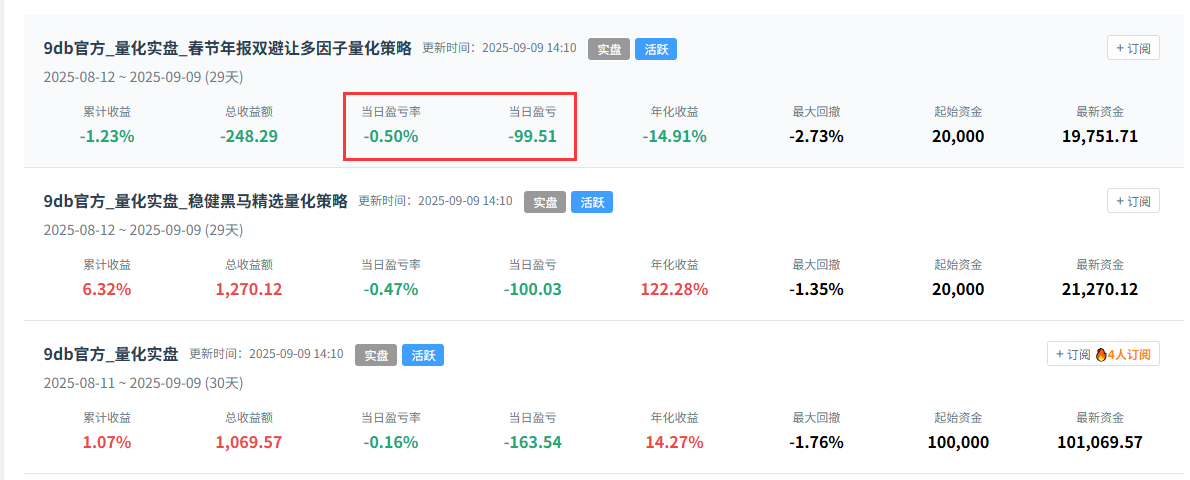Click the 累计收益 value 6.32%

pyautogui.click(x=107, y=289)
